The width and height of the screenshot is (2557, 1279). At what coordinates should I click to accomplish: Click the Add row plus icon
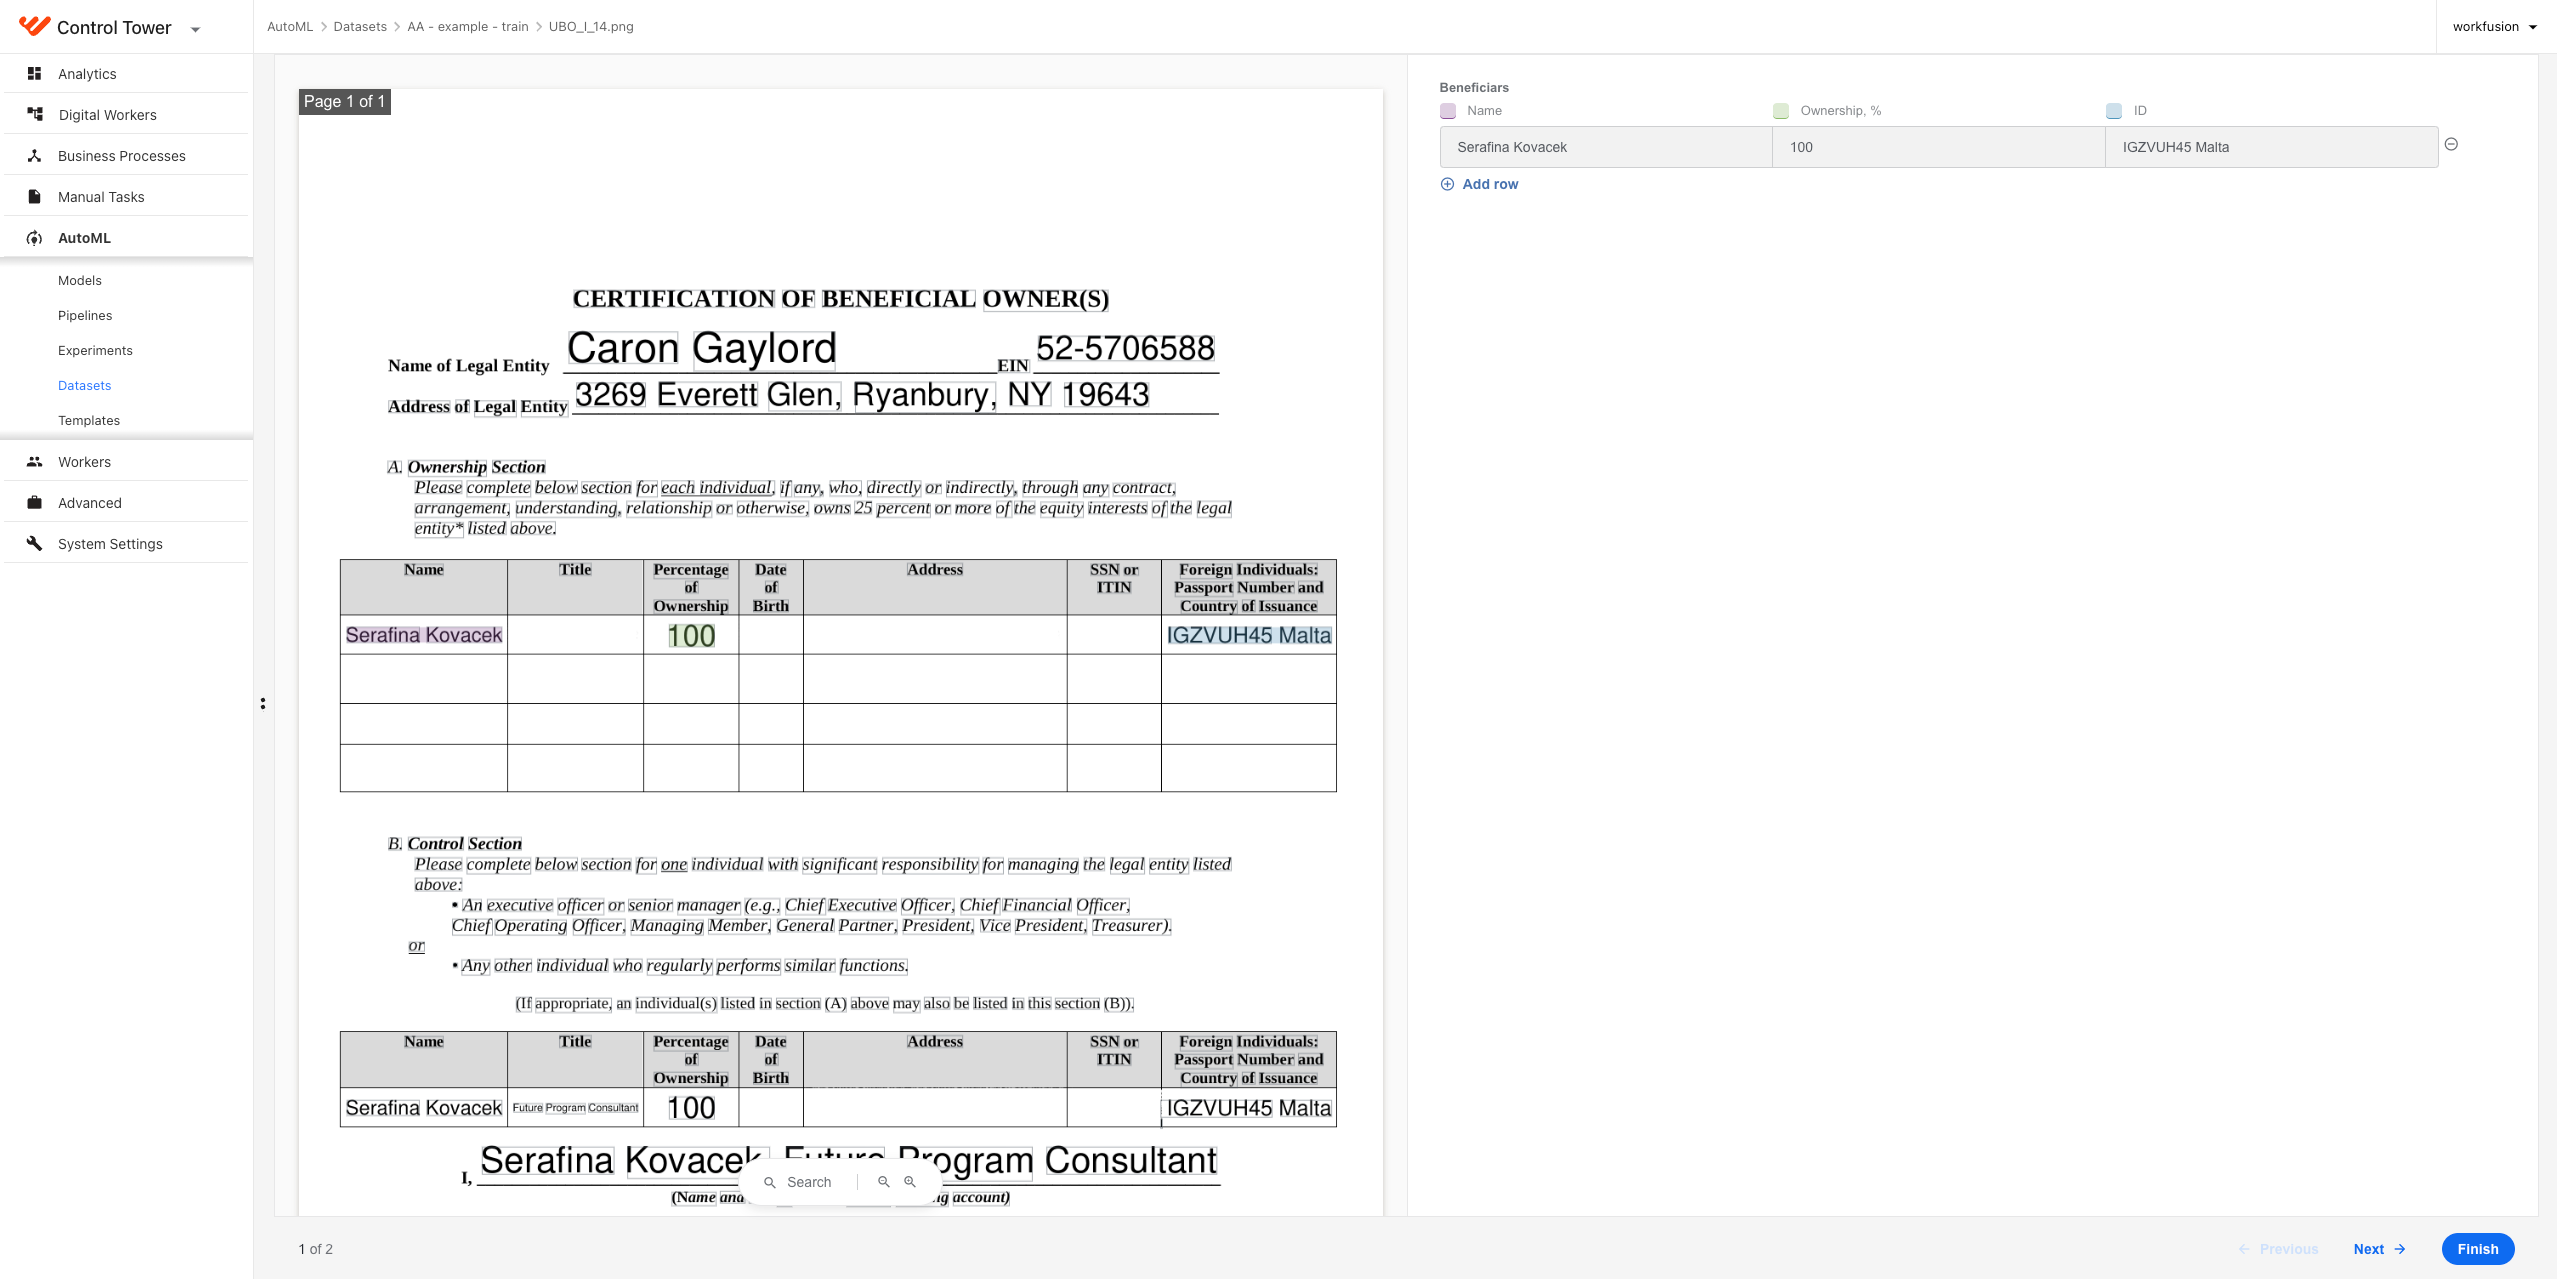pos(1447,184)
